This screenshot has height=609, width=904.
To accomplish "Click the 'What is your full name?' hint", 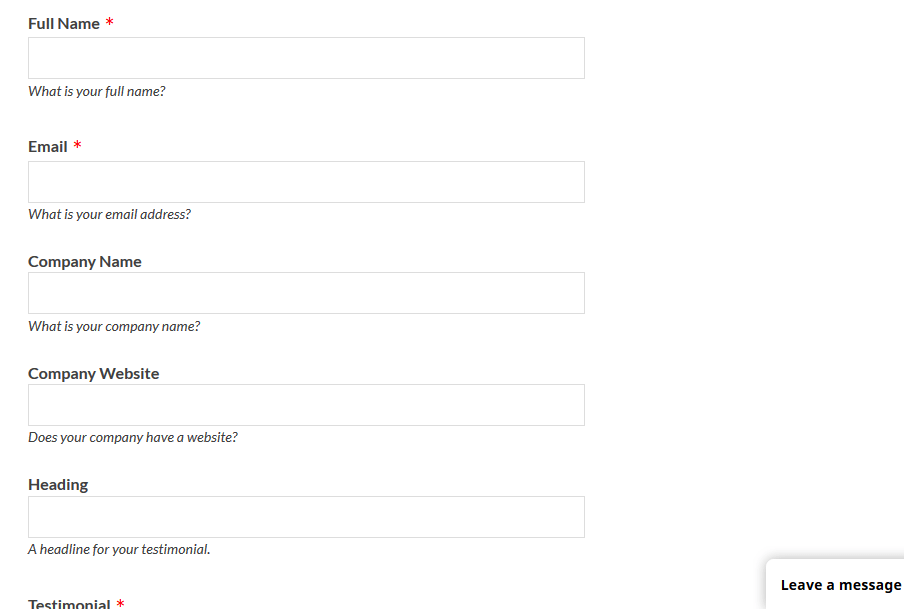I will (96, 91).
